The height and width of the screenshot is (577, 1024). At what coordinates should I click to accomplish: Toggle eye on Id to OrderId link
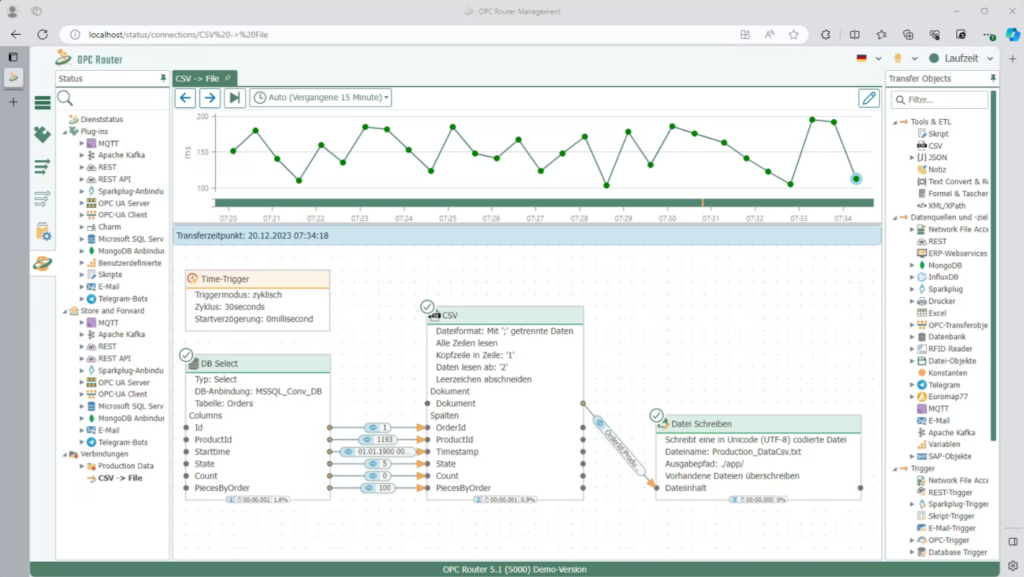[x=373, y=428]
